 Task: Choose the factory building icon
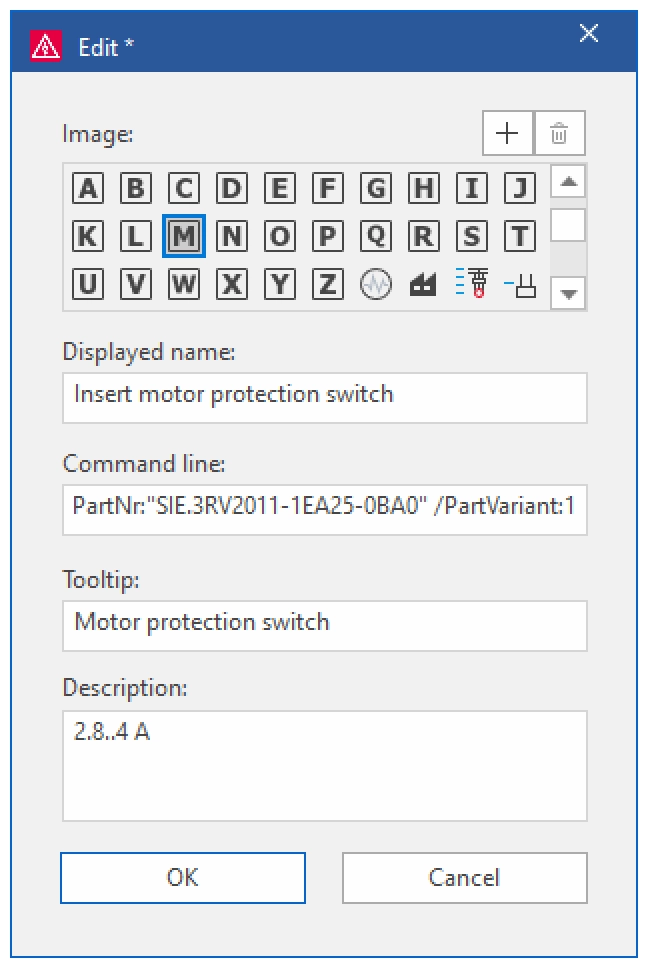pos(423,284)
